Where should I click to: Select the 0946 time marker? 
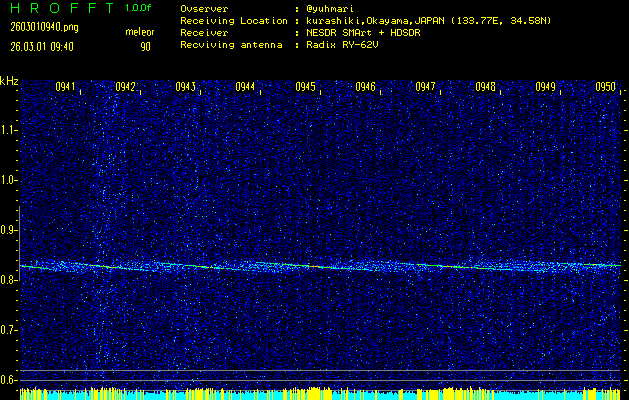366,87
